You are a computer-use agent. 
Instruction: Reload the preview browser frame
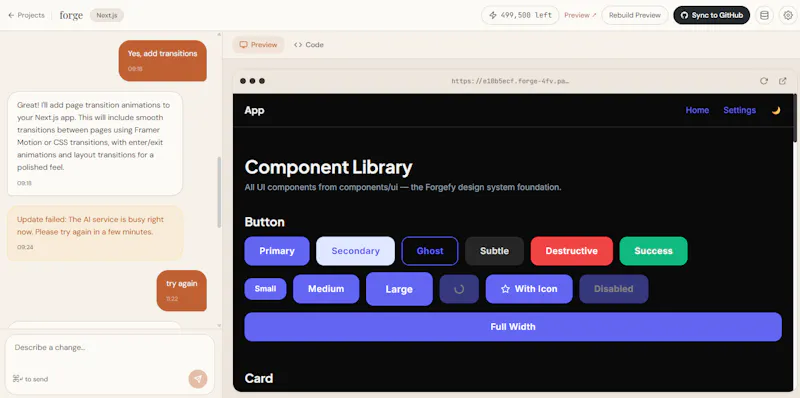point(764,81)
